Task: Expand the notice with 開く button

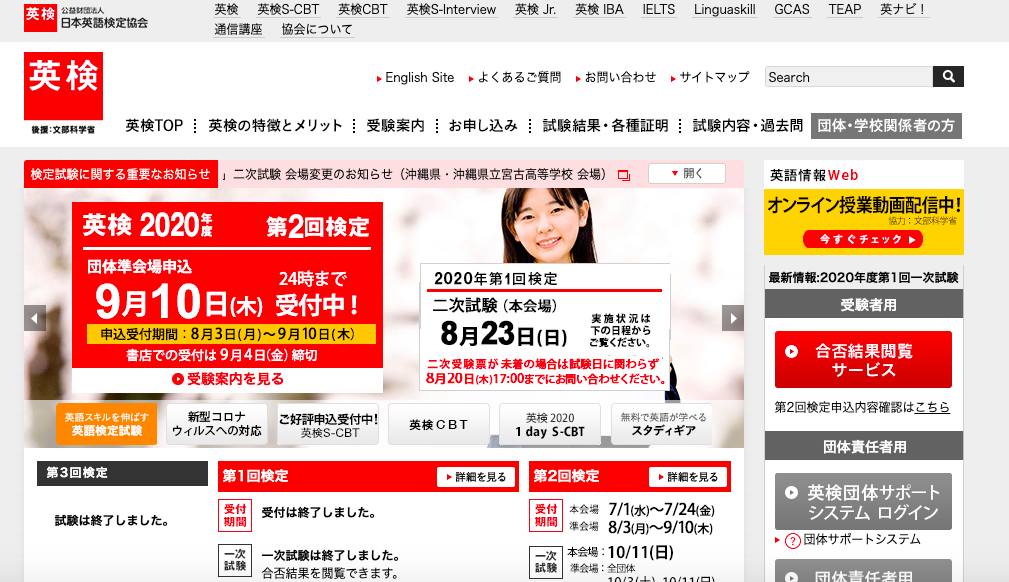Action: pyautogui.click(x=686, y=174)
